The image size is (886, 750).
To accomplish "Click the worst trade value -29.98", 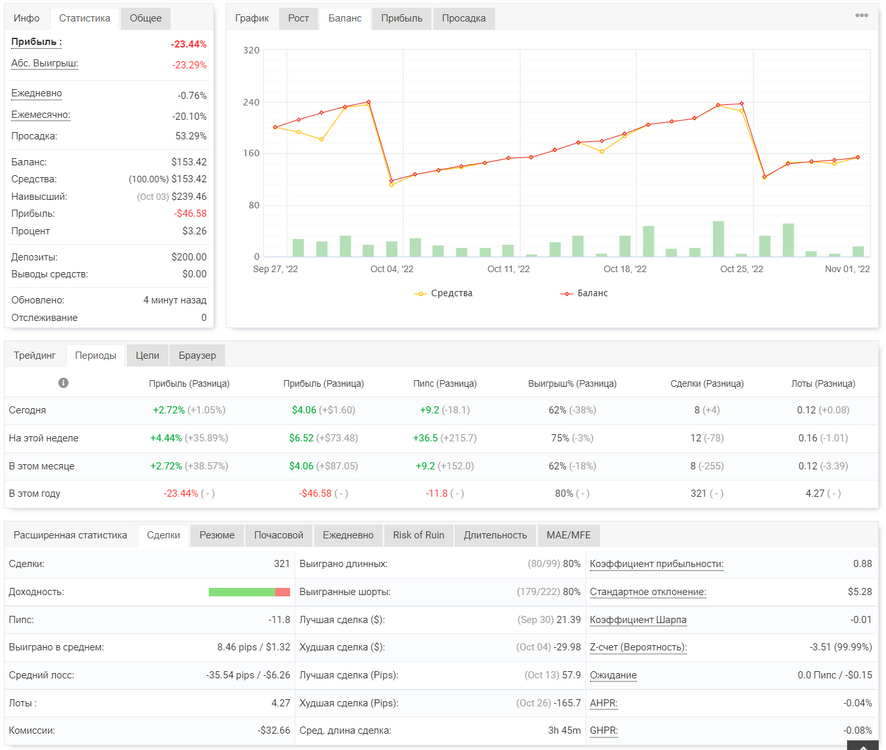I will coord(567,647).
